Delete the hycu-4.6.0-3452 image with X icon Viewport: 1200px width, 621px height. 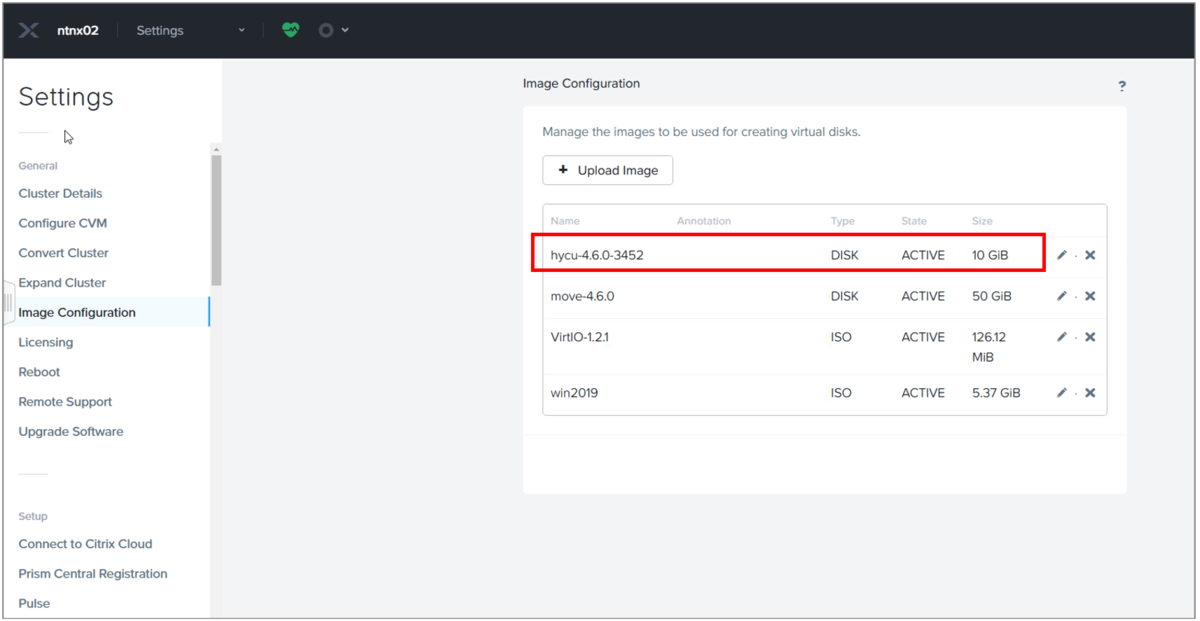coord(1090,255)
